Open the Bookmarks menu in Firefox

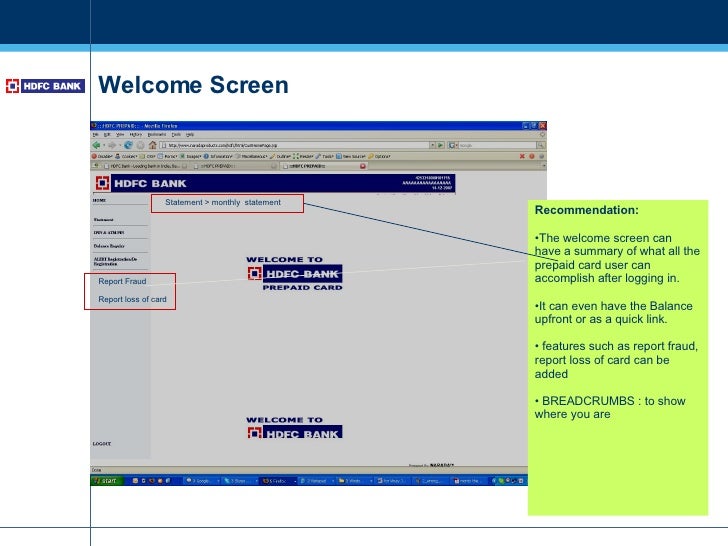[156, 135]
